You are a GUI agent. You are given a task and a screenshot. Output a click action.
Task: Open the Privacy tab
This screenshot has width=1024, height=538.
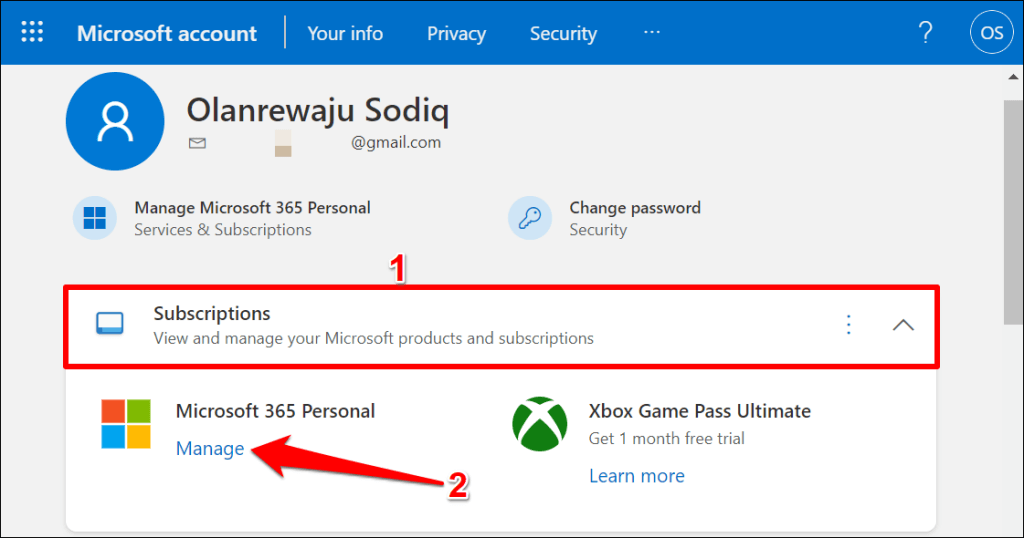tap(456, 33)
